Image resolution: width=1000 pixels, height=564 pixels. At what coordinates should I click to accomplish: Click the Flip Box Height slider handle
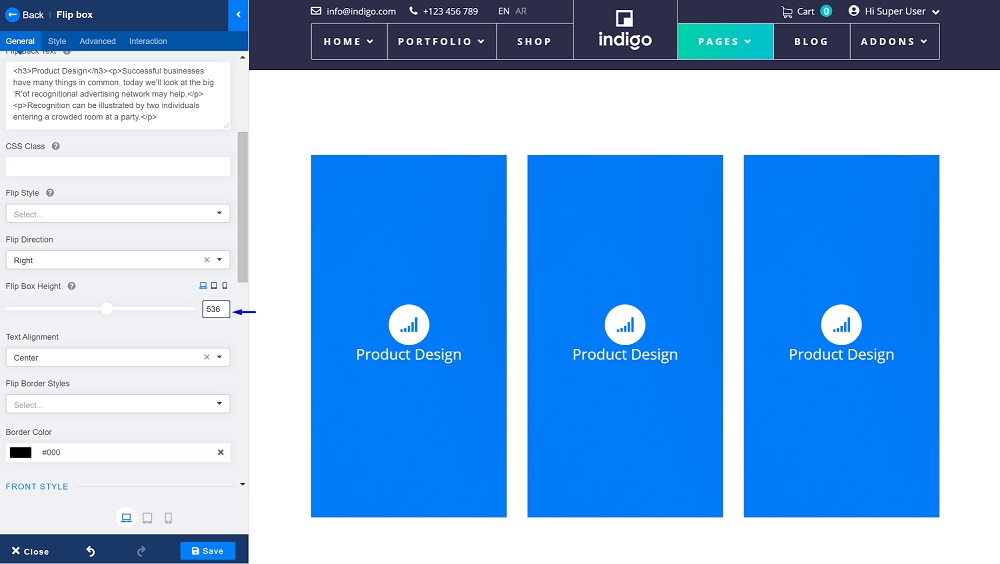coord(107,308)
